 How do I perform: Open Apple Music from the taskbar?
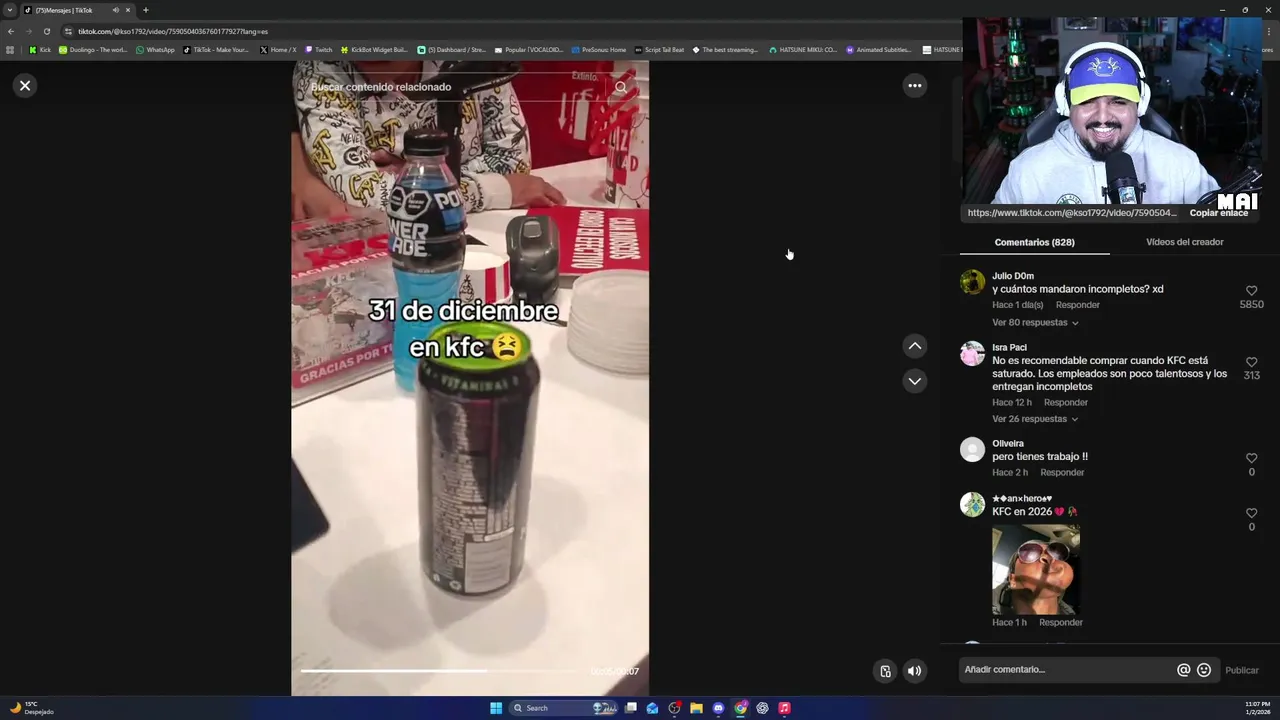pyautogui.click(x=784, y=708)
